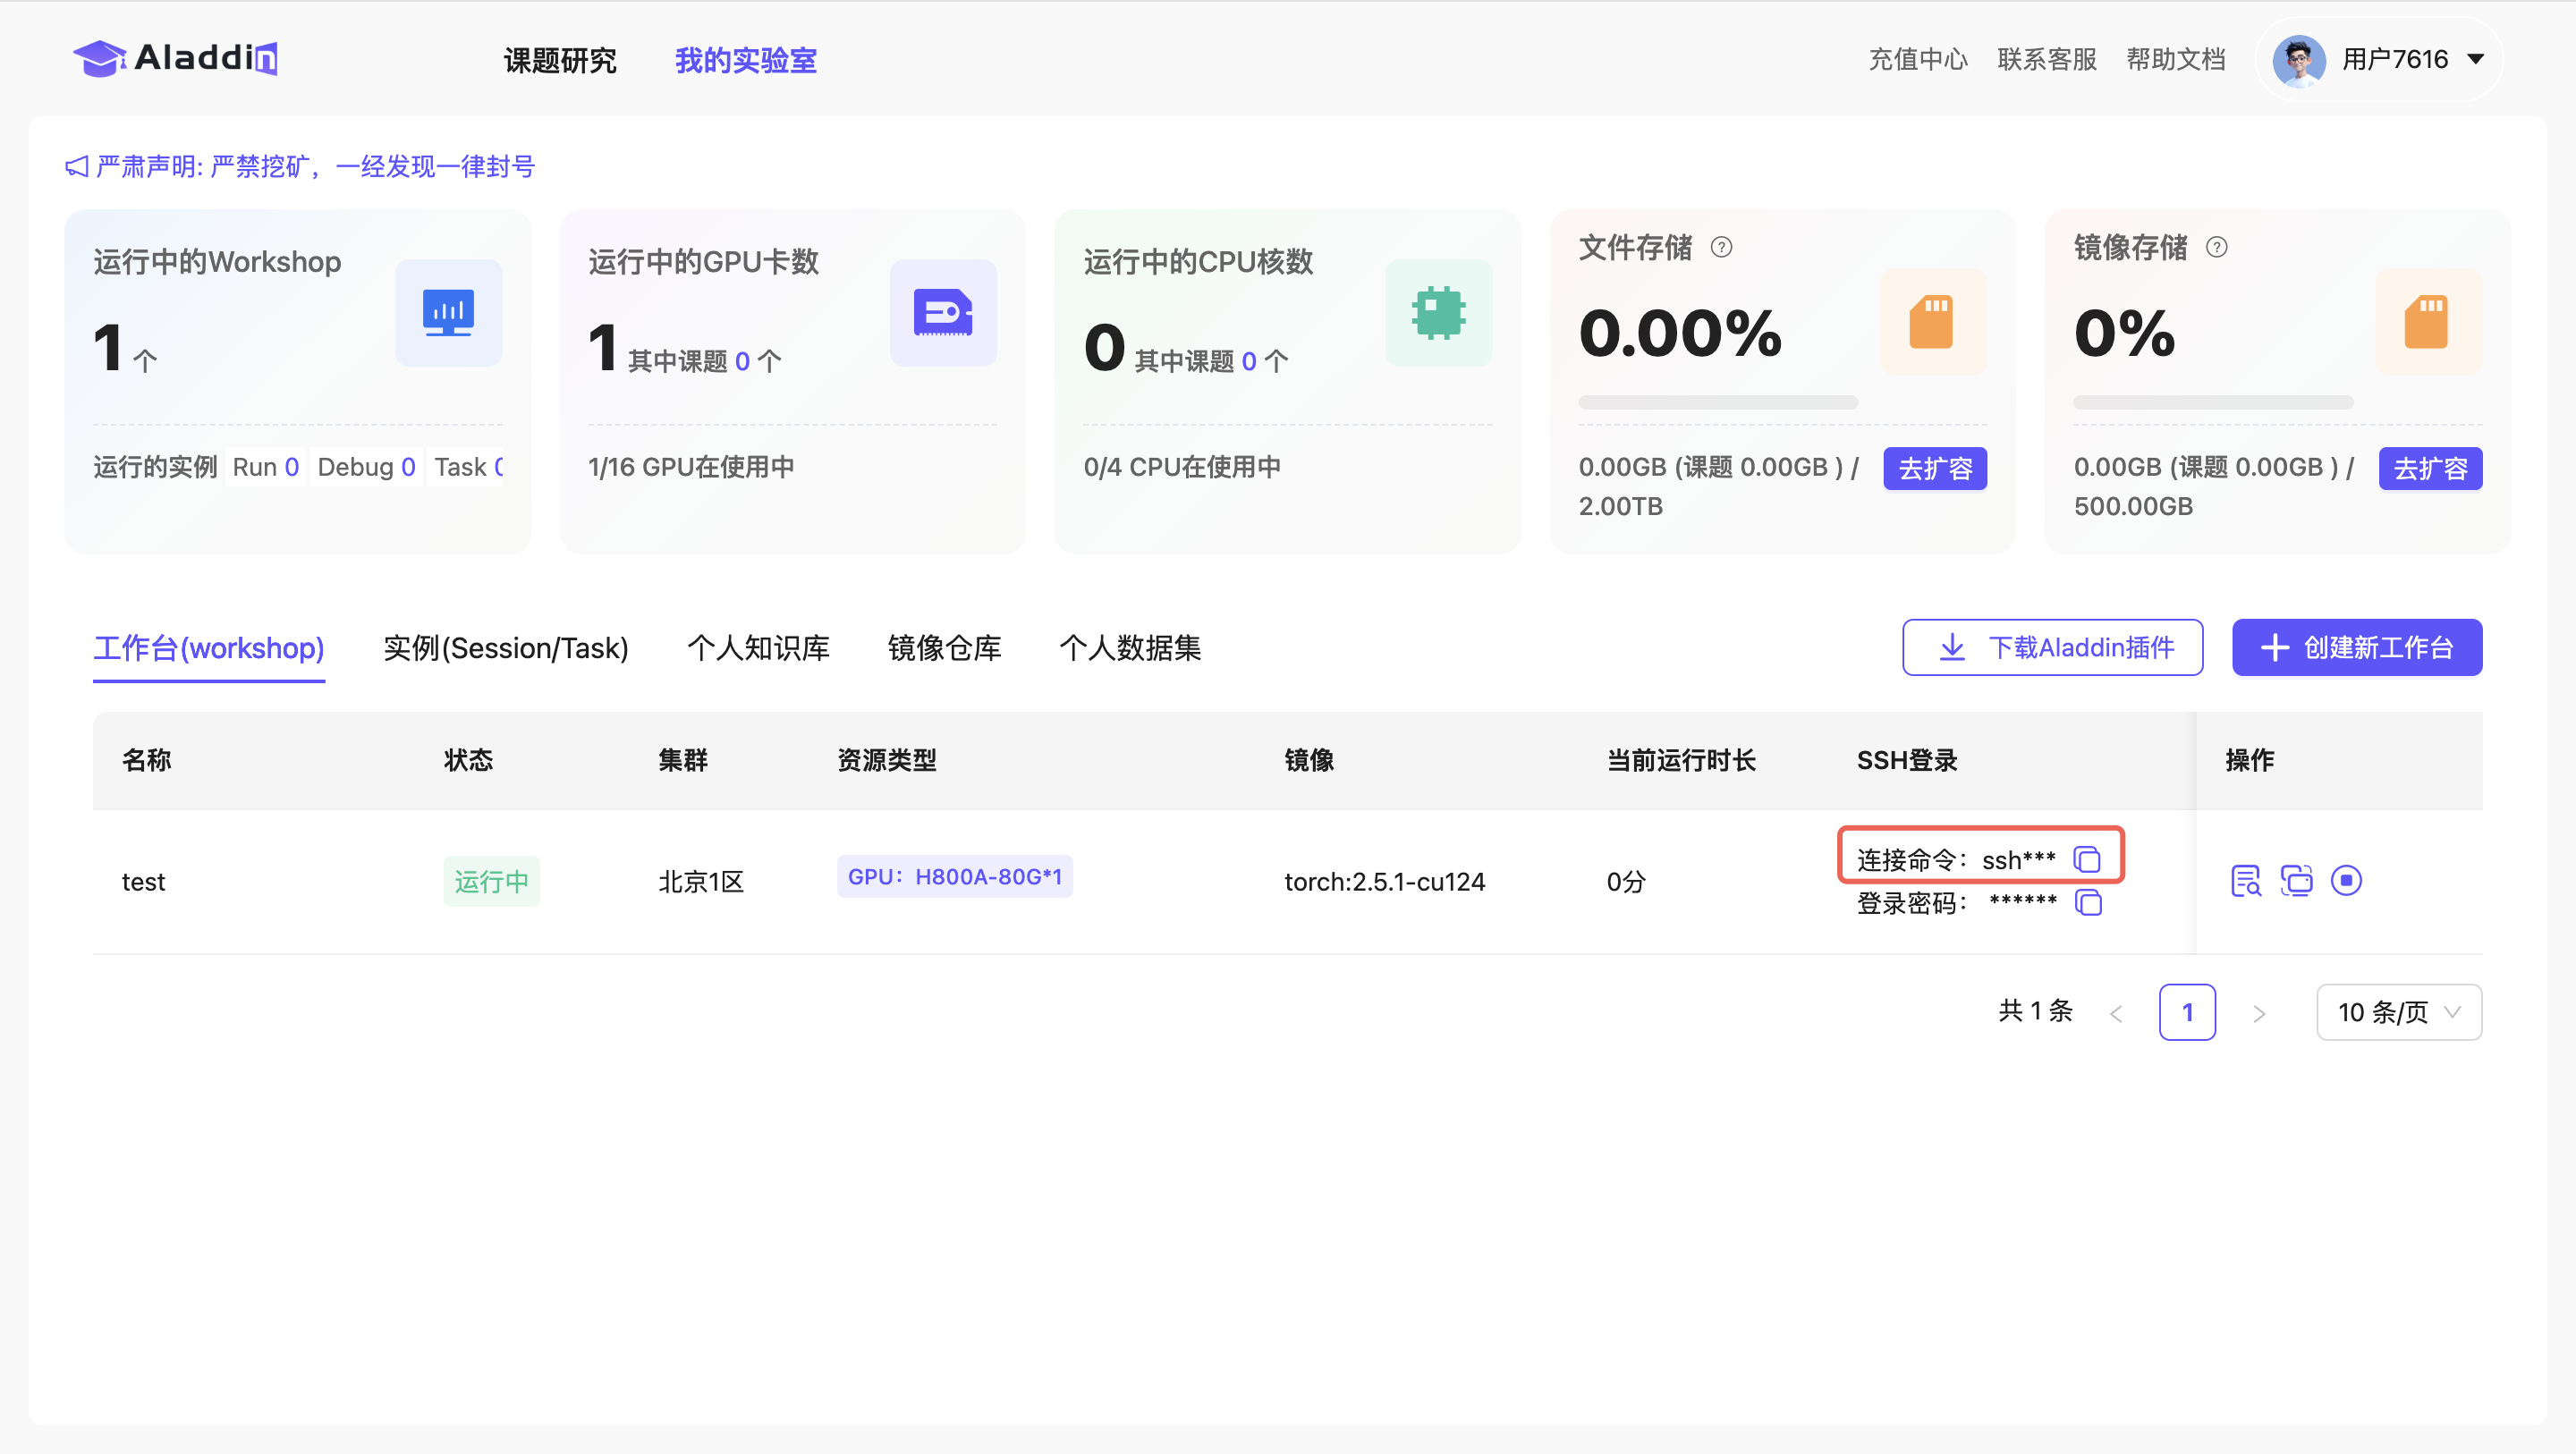Click page number 1 in pagination
The image size is (2576, 1454).
(x=2186, y=1012)
